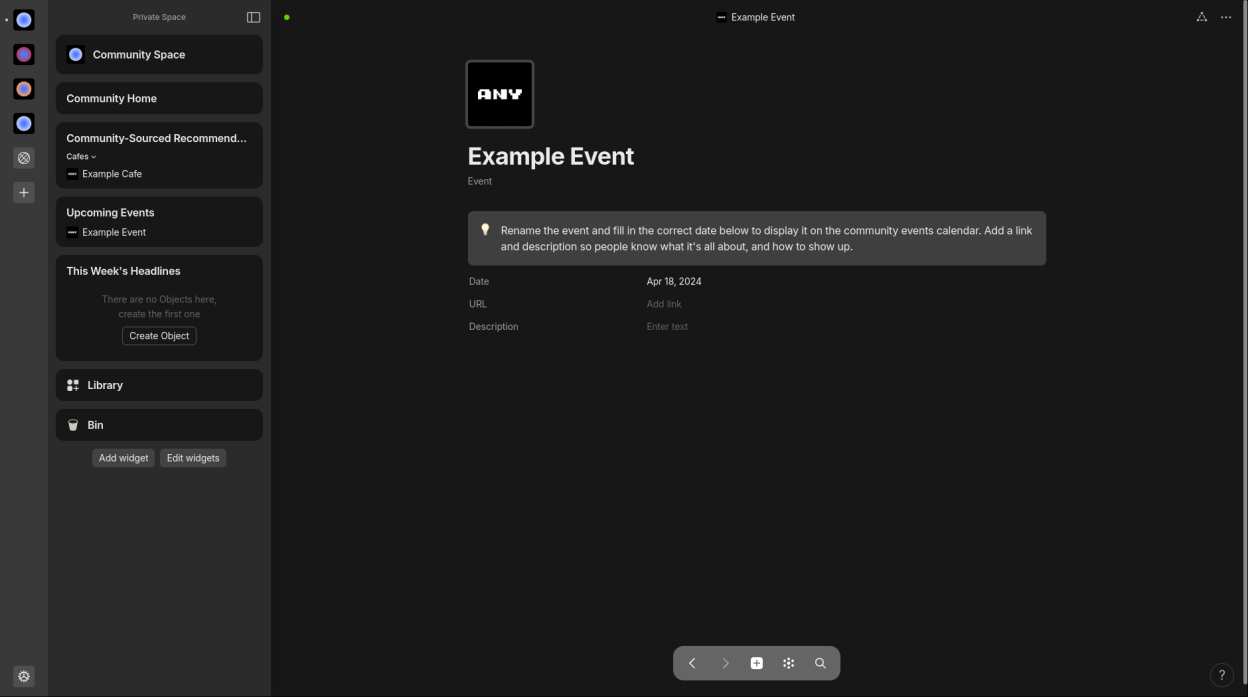Click the callout text about renaming the event
1248x697 pixels.
pyautogui.click(x=766, y=238)
